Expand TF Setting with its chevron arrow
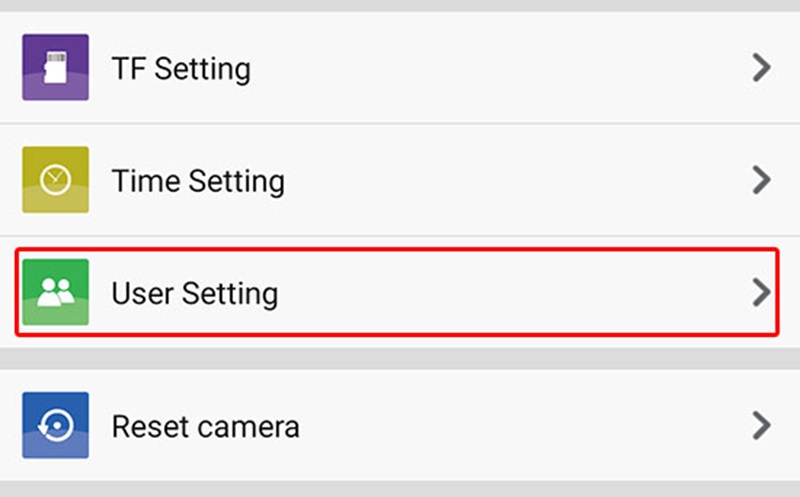This screenshot has height=497, width=800. 761,68
